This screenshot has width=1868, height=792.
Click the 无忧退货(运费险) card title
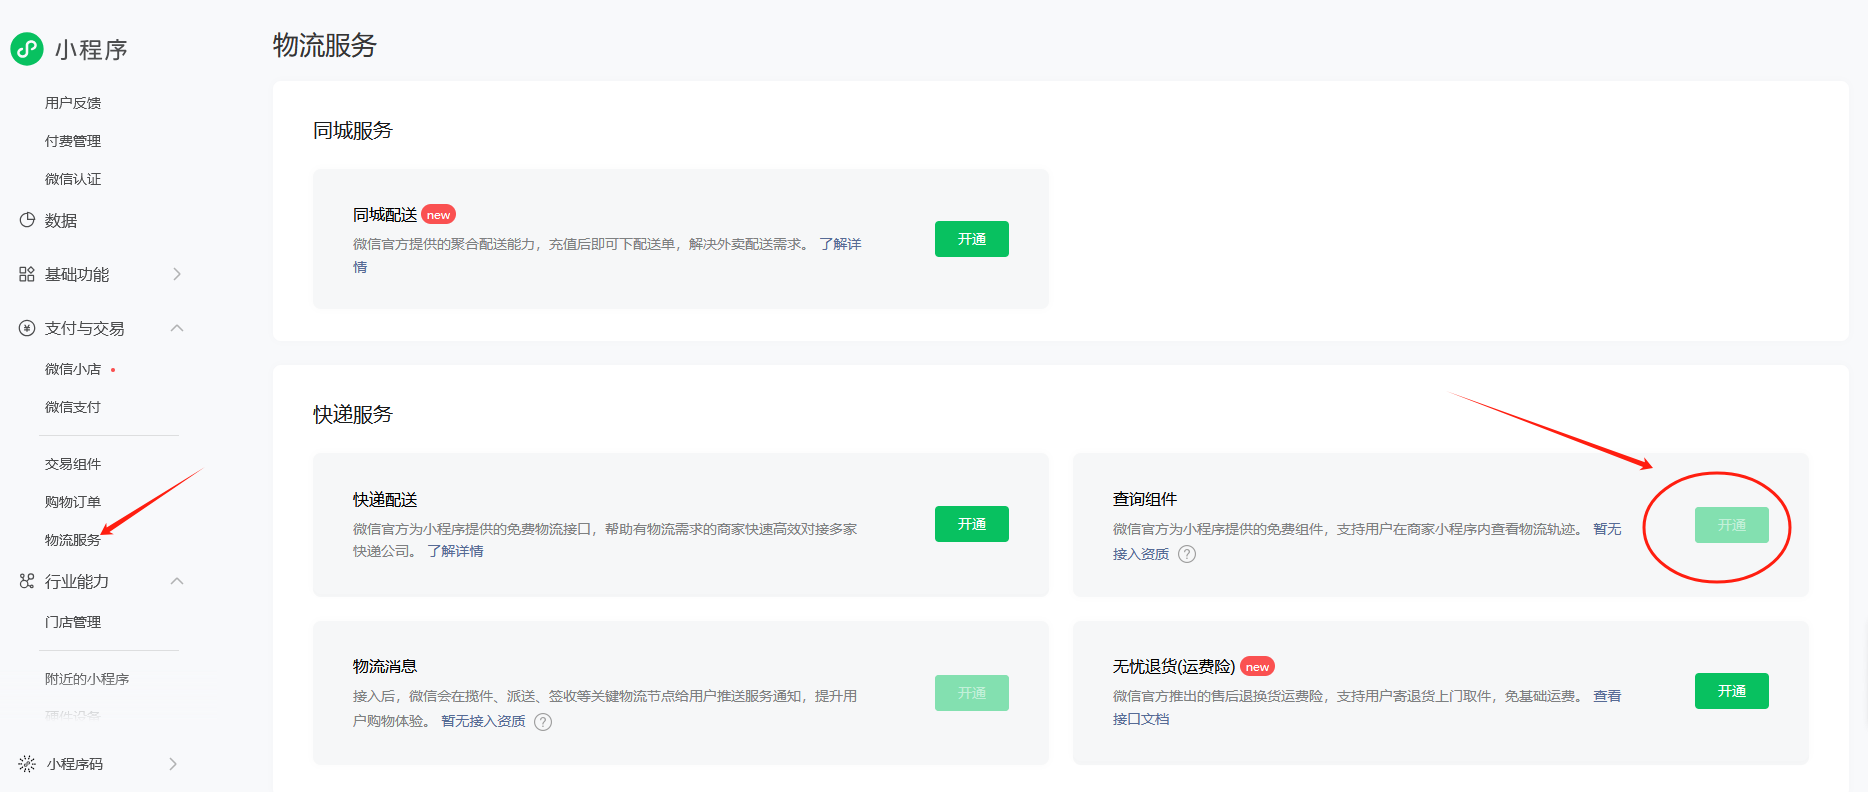point(1174,667)
